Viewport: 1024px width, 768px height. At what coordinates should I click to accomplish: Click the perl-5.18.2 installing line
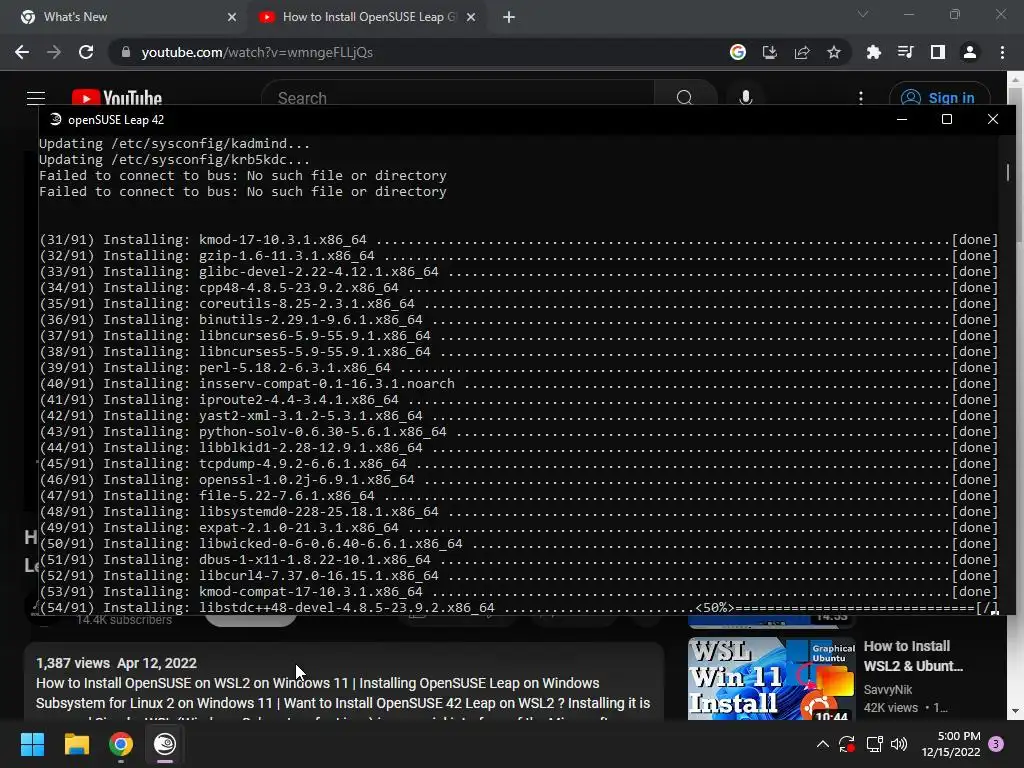pos(519,368)
